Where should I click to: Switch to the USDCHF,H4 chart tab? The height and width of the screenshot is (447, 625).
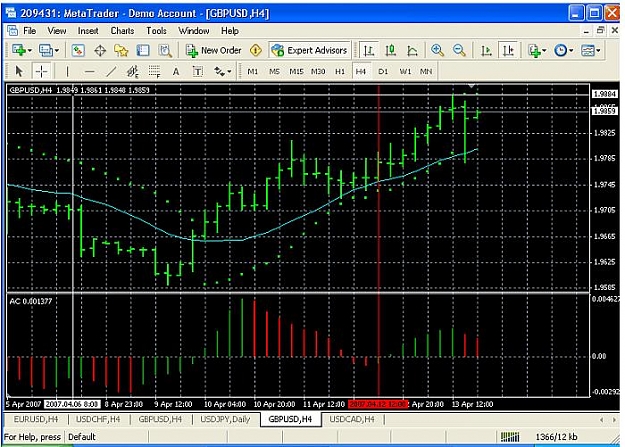point(98,419)
